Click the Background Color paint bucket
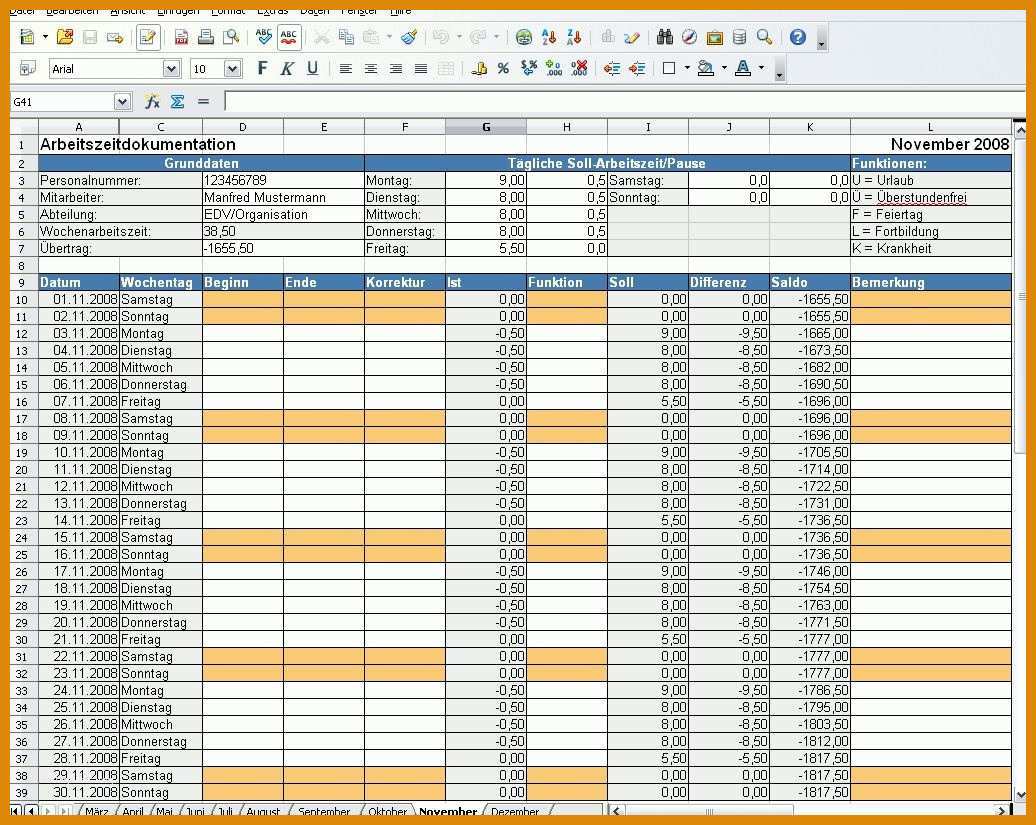 pos(706,68)
